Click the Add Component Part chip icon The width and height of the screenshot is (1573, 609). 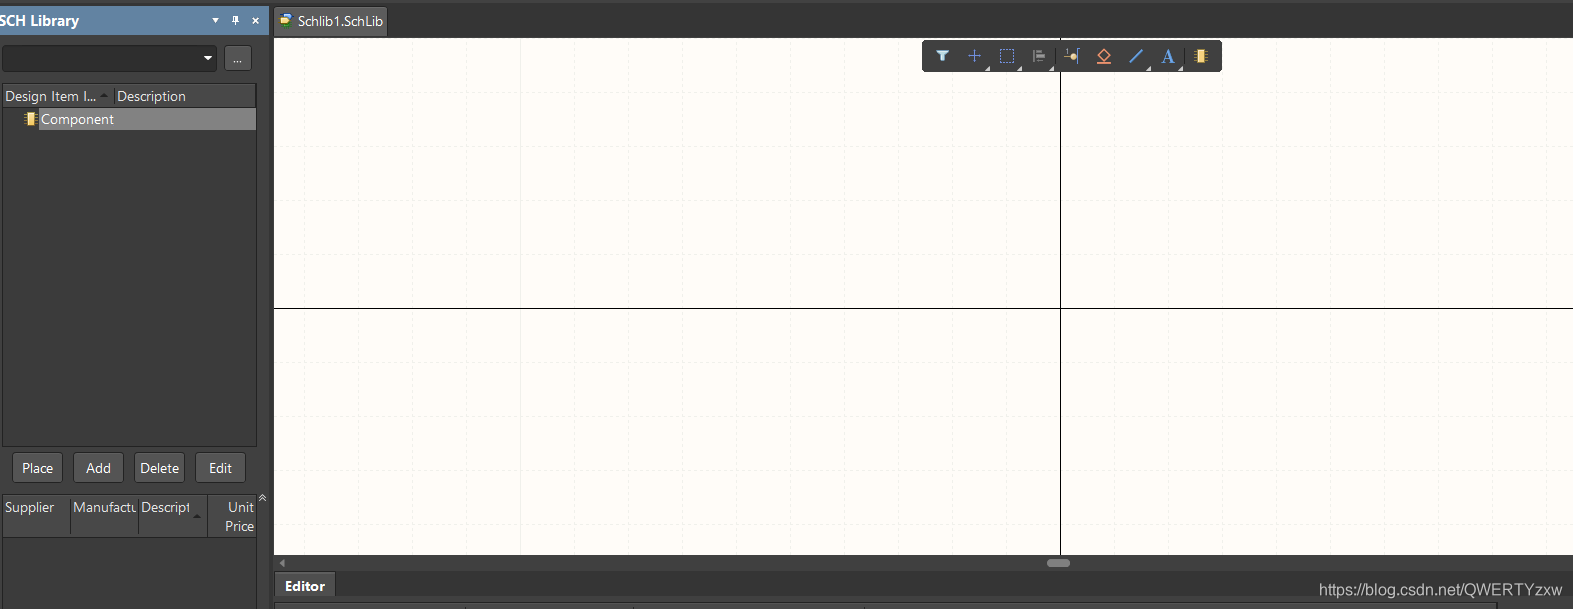tap(1200, 56)
